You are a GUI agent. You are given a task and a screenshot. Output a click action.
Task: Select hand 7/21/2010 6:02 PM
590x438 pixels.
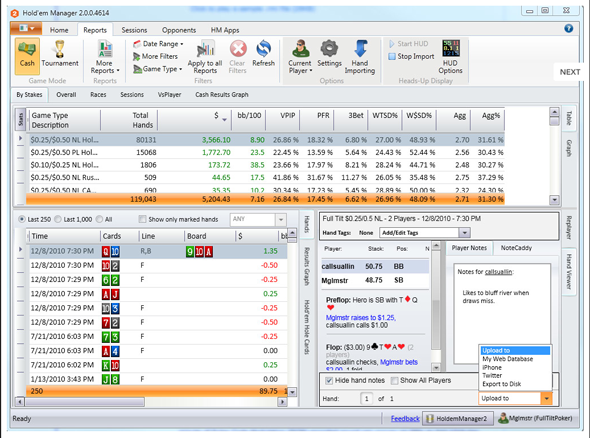(158, 365)
